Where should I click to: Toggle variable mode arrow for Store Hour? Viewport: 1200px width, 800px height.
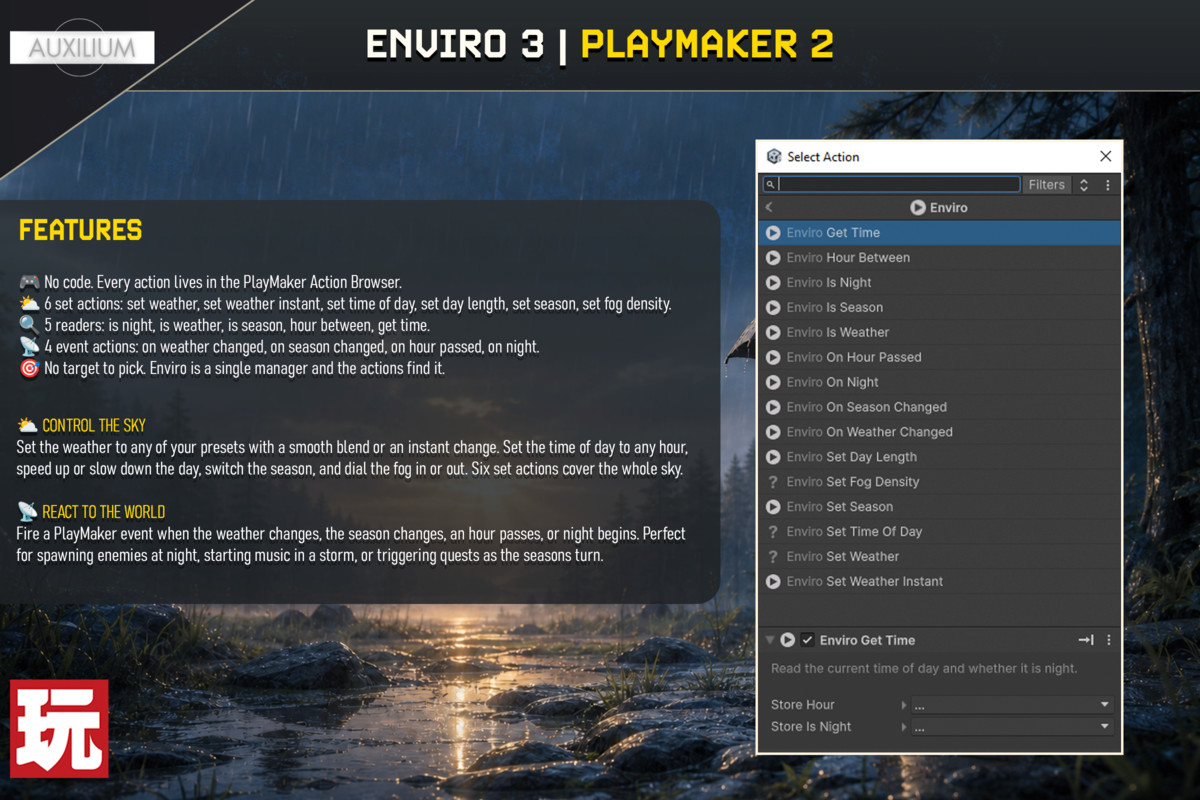(904, 705)
